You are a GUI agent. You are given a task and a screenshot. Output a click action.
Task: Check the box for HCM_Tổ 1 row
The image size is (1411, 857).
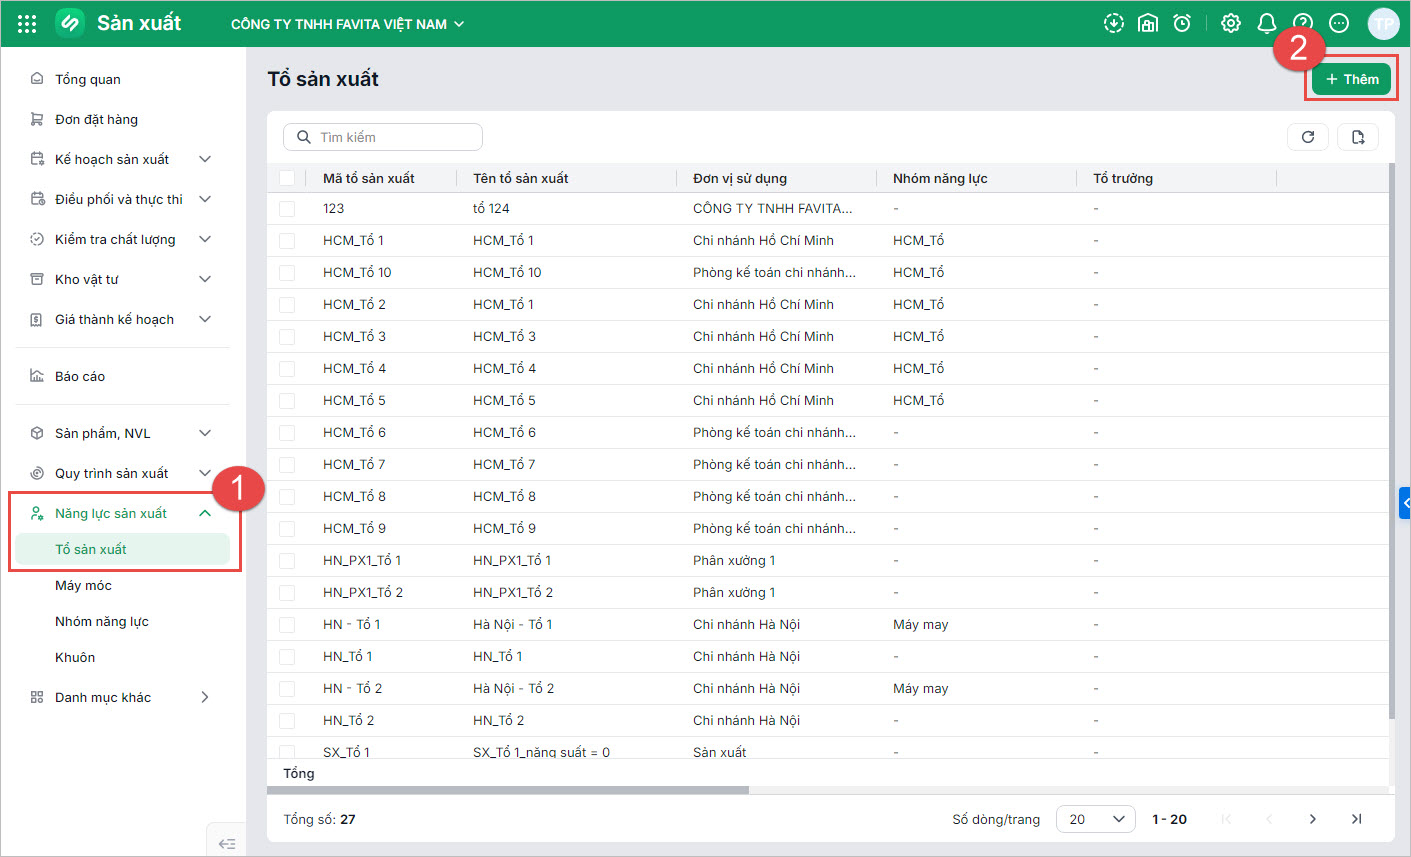click(x=287, y=241)
